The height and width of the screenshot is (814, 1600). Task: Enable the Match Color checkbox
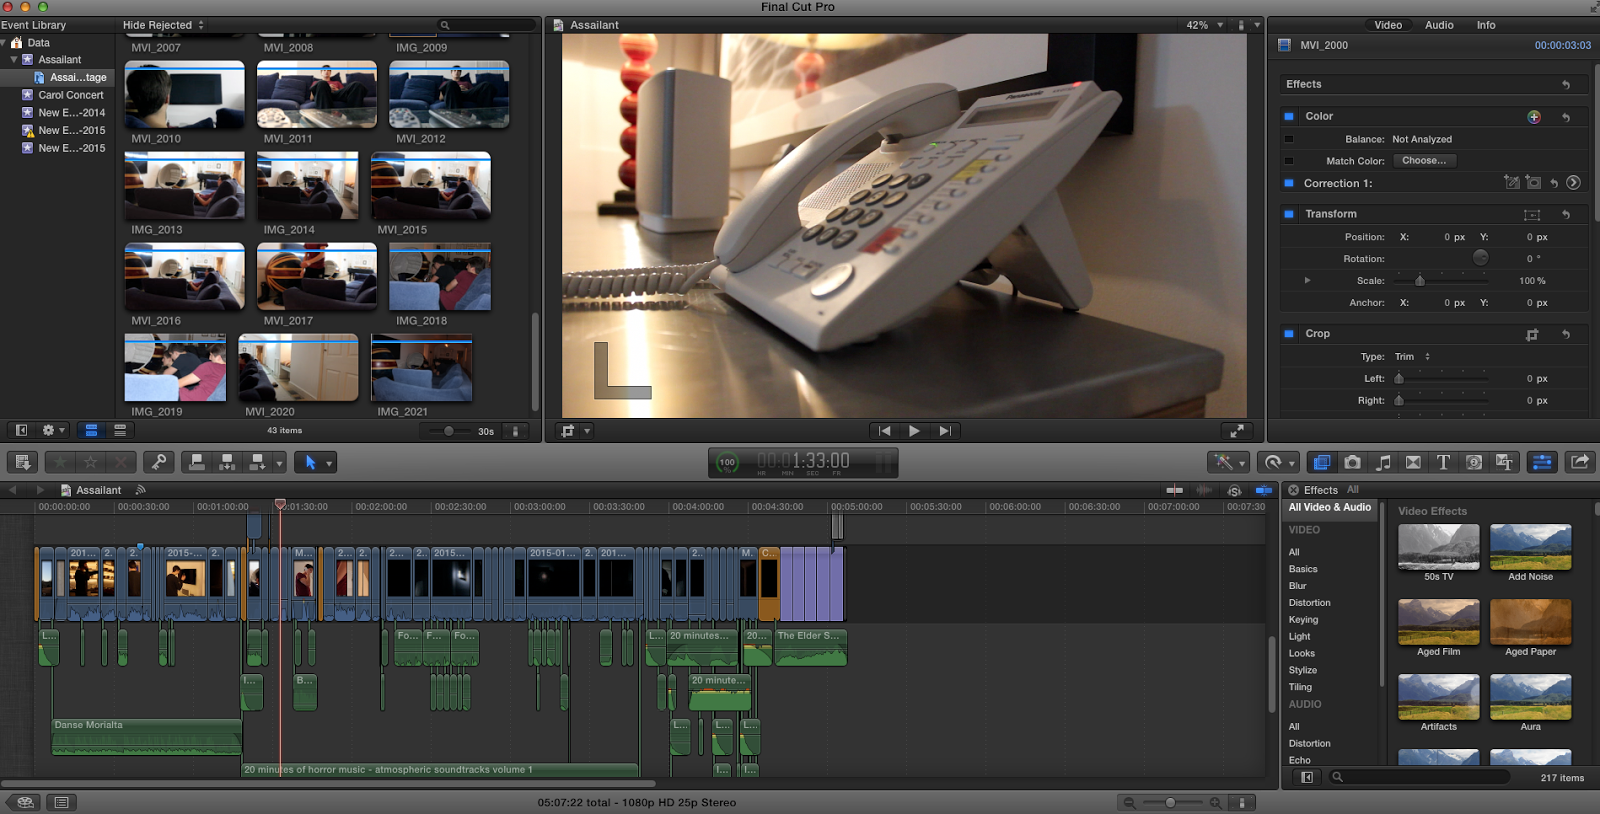tap(1289, 161)
